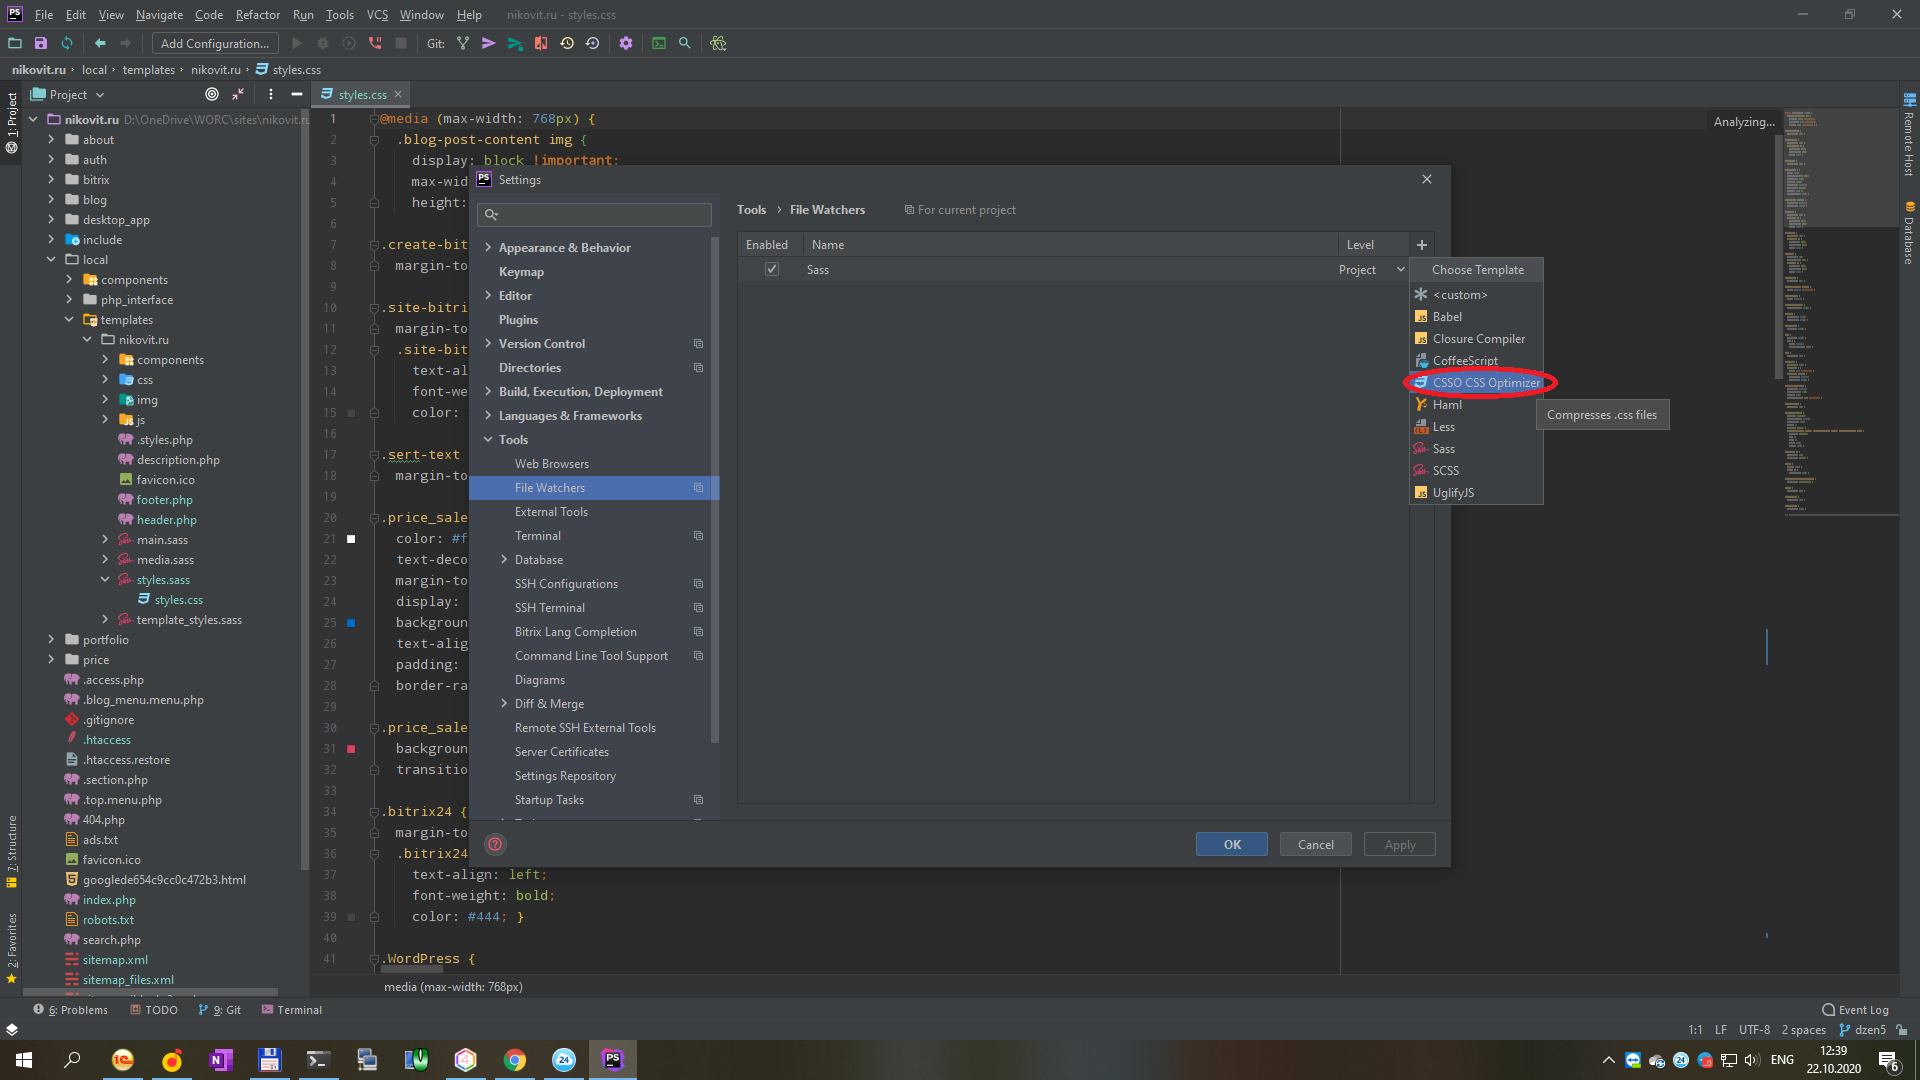The width and height of the screenshot is (1920, 1080).
Task: Click white color swatch on line 21
Action: pyautogui.click(x=351, y=539)
